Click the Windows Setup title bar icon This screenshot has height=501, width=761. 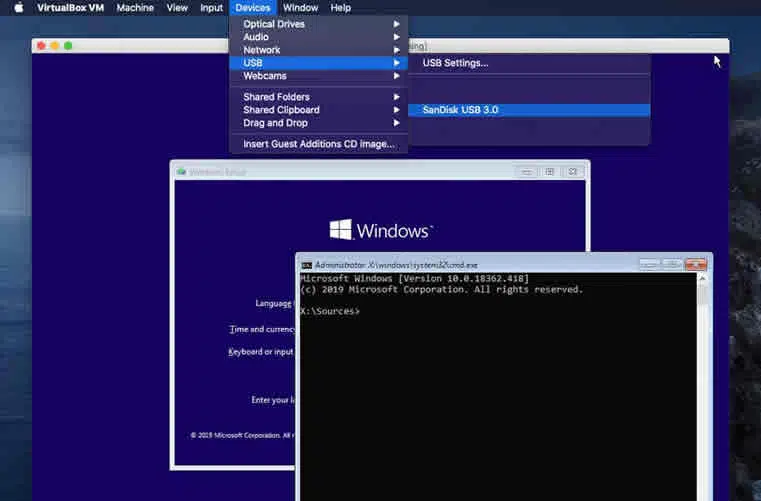[x=181, y=171]
